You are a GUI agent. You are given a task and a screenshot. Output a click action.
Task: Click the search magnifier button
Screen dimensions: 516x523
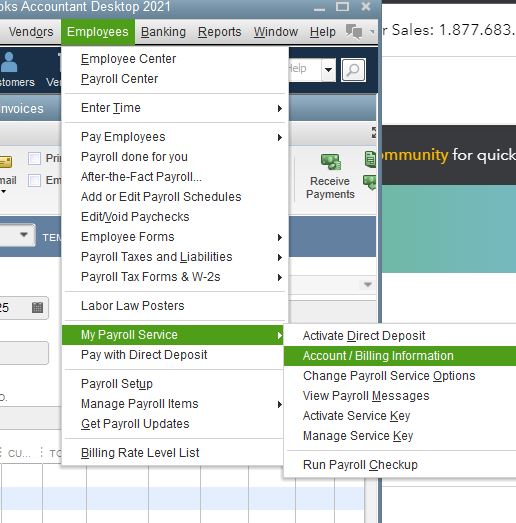tap(353, 70)
